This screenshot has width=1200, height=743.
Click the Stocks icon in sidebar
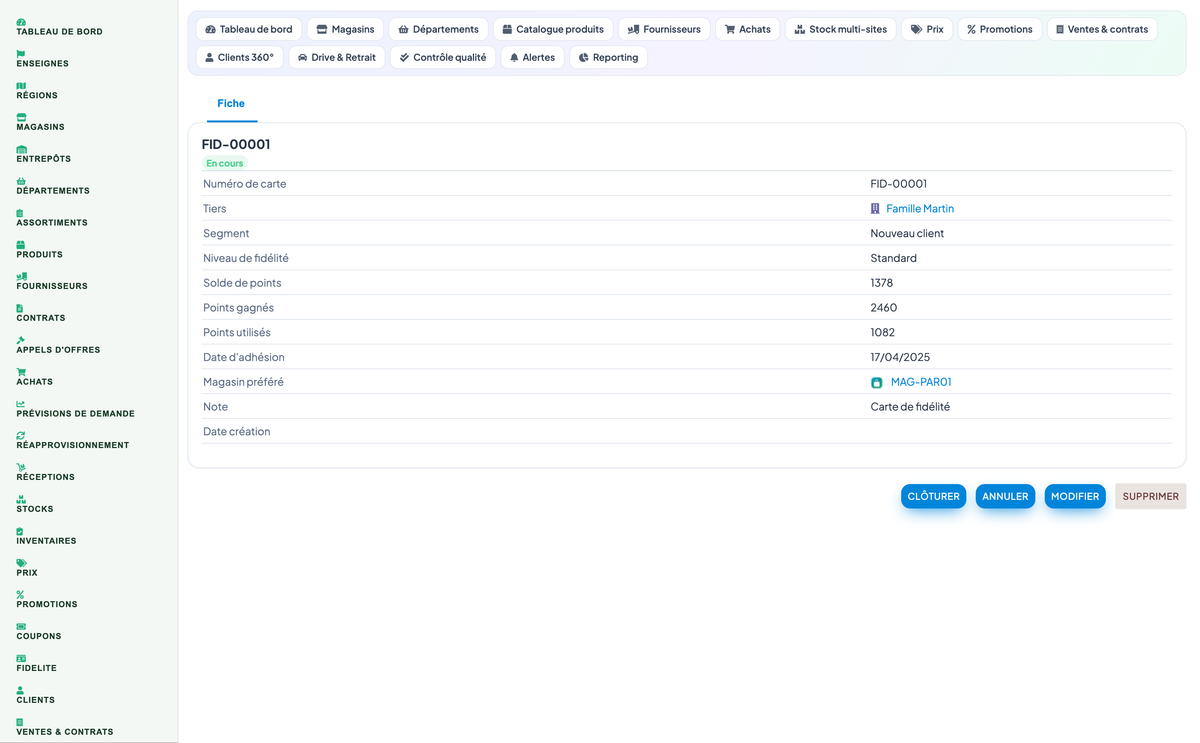[21, 499]
